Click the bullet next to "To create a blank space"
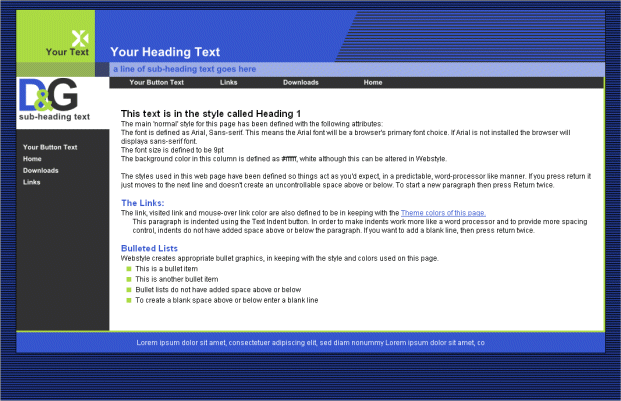 click(128, 299)
